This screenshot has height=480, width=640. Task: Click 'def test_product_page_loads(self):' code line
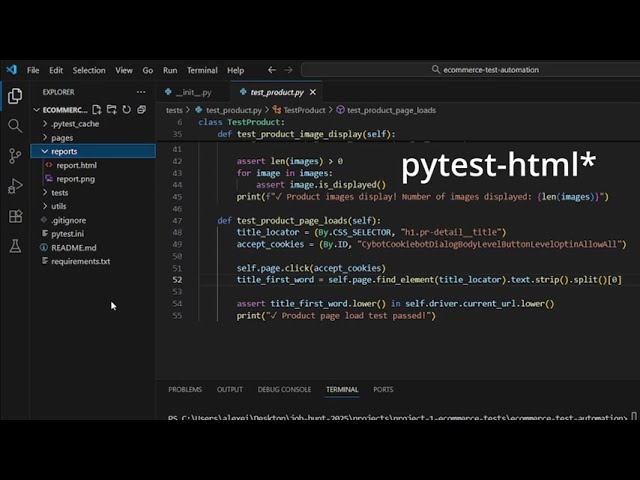(x=299, y=220)
